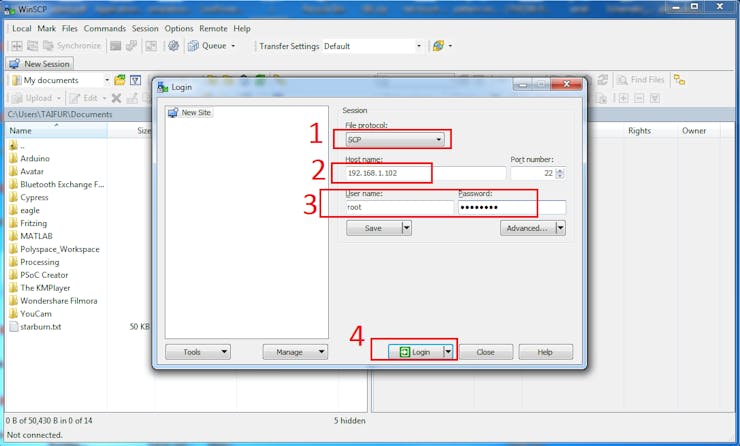Select the MATLAB folder icon

tap(14, 236)
